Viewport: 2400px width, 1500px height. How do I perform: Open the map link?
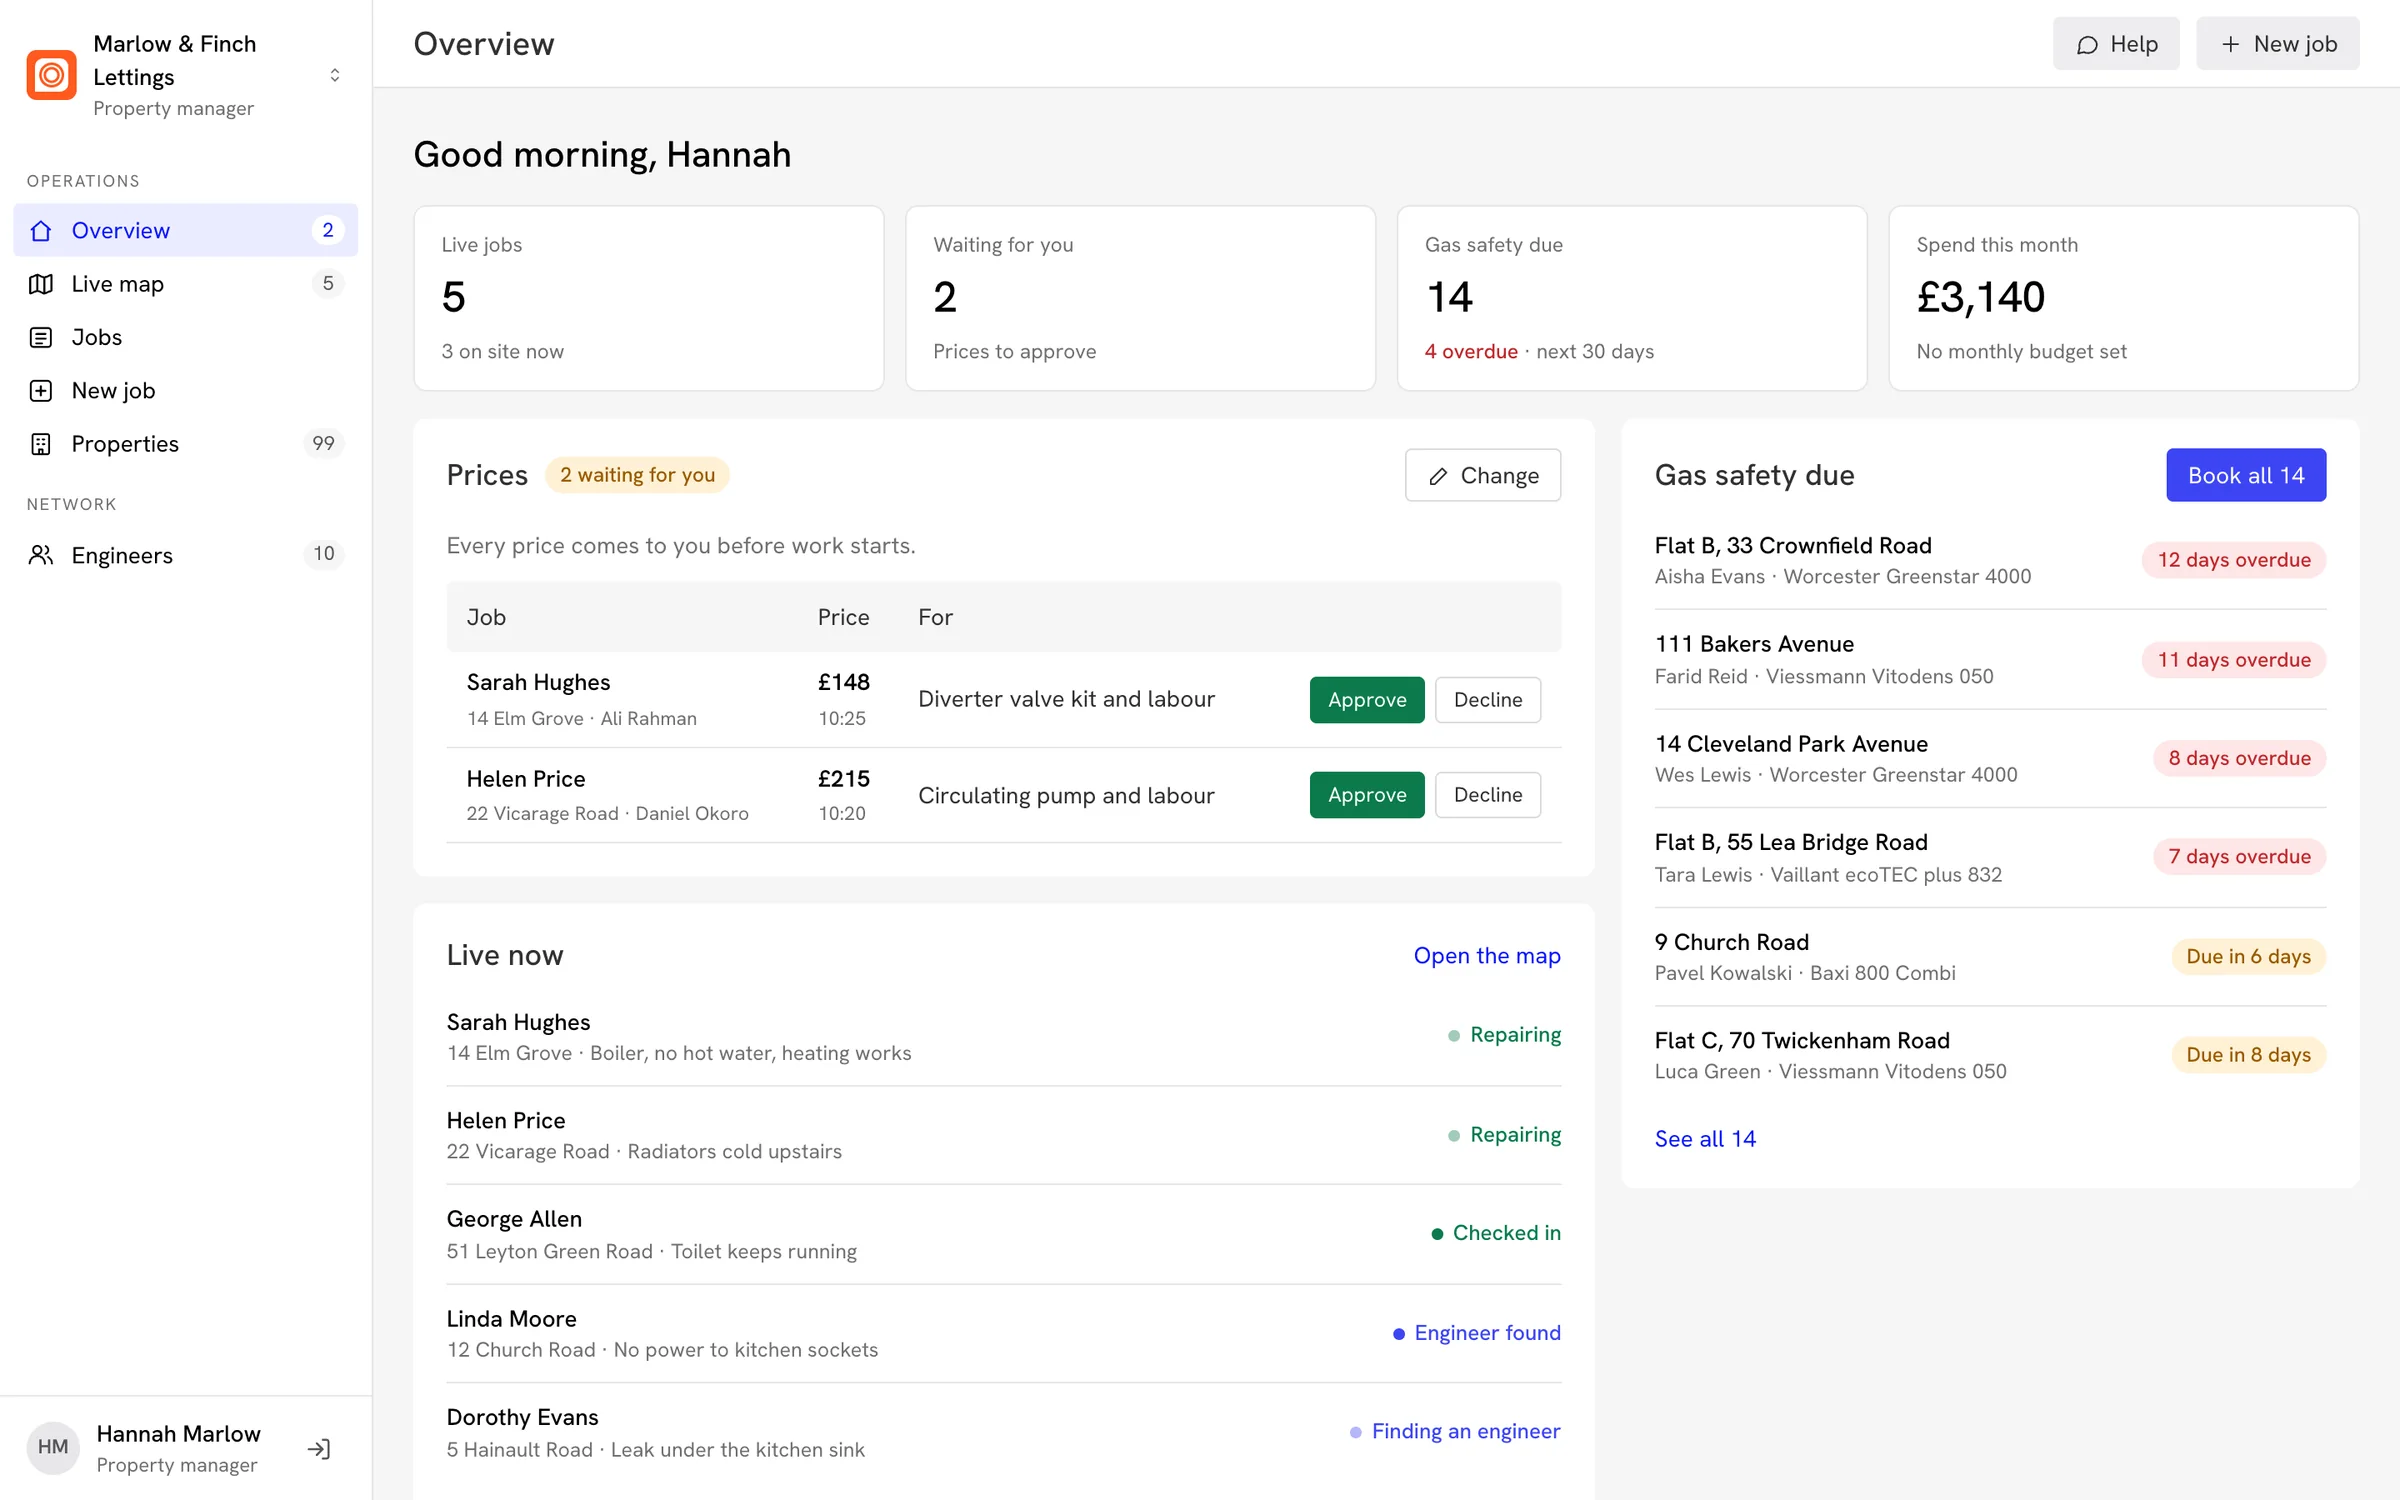point(1486,955)
